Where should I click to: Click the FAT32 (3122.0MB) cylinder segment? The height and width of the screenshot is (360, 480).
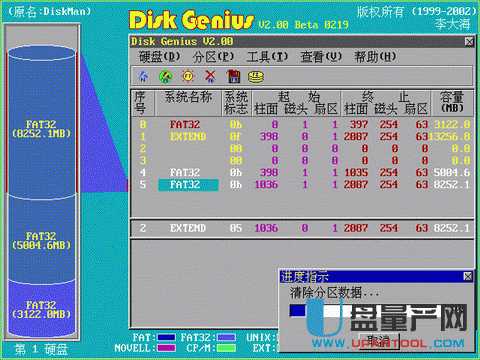[42, 309]
